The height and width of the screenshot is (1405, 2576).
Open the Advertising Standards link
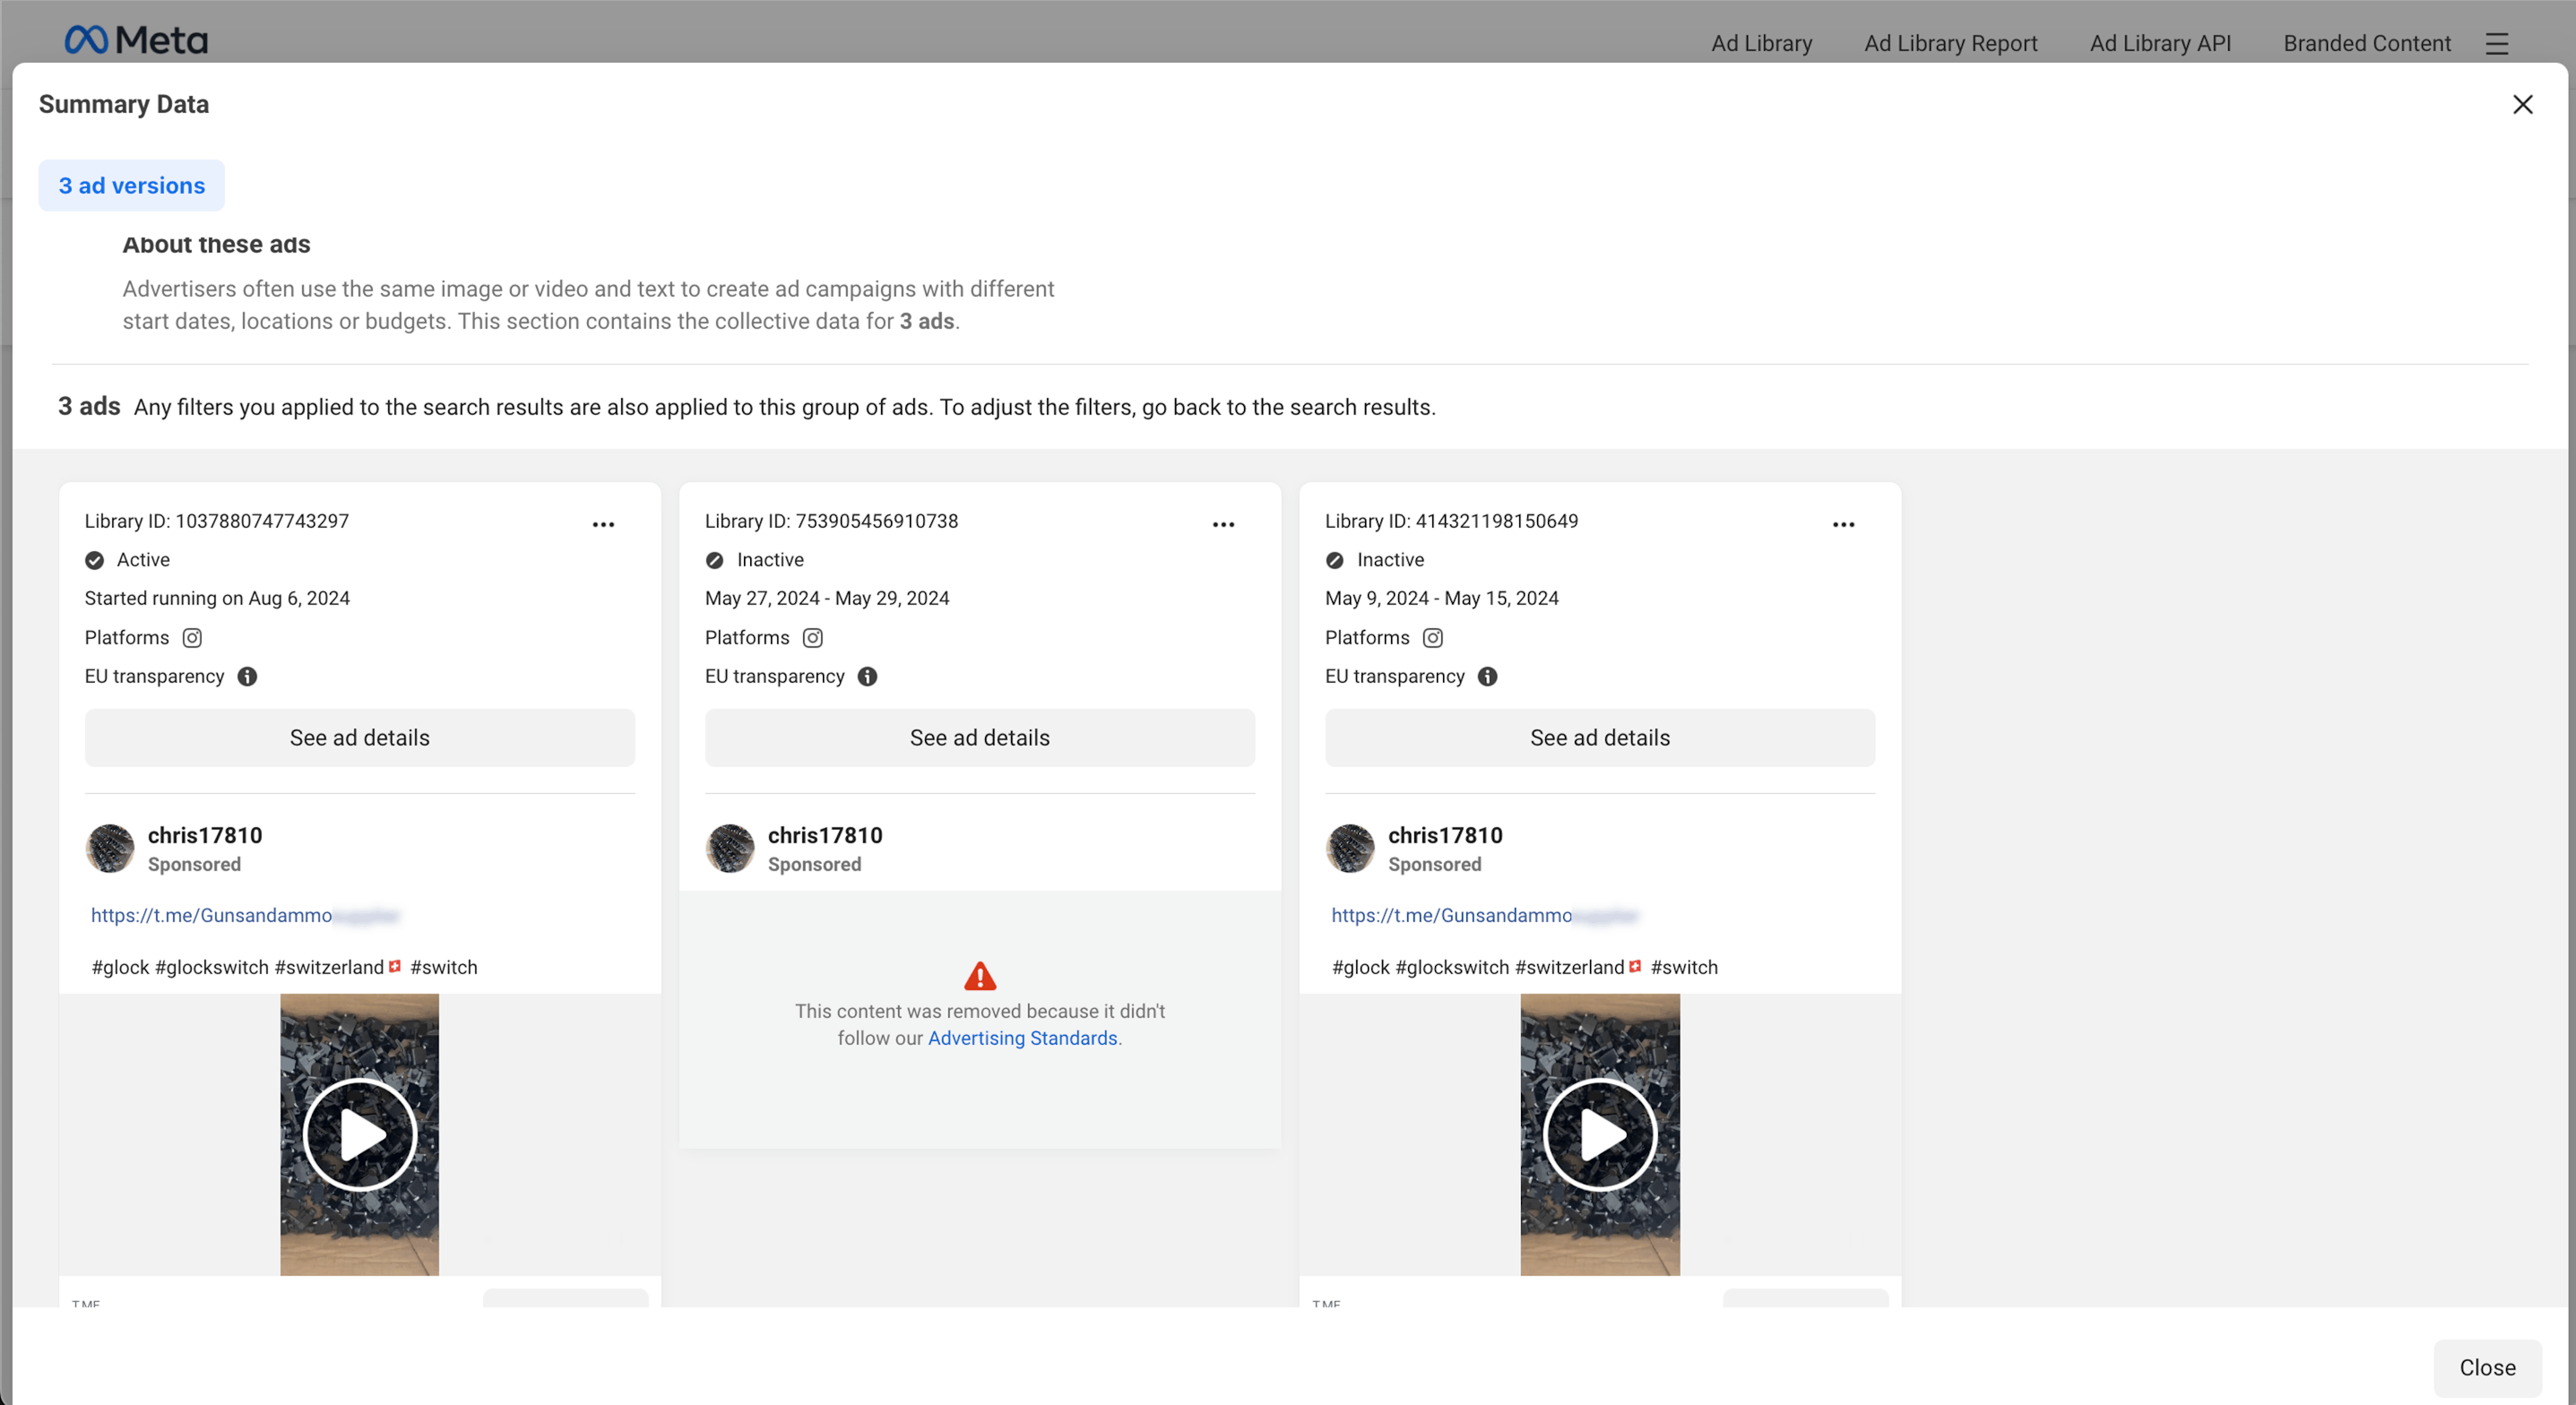(1022, 1038)
